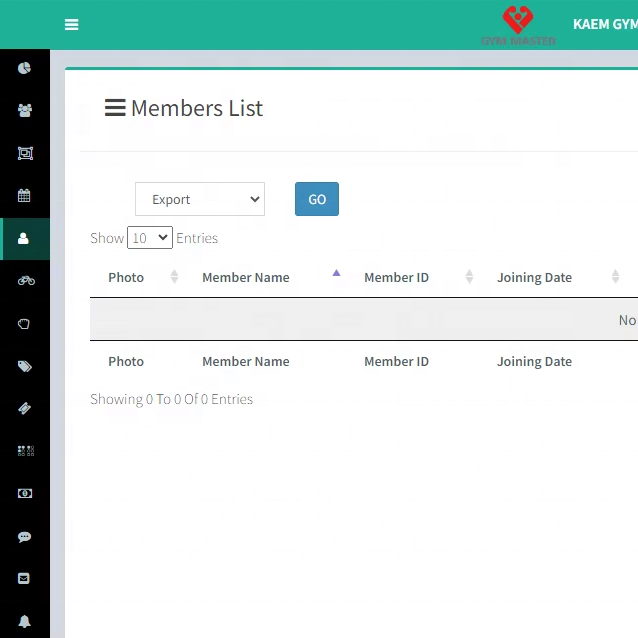Click the Gym Master logo
The height and width of the screenshot is (638, 638).
coord(518,25)
